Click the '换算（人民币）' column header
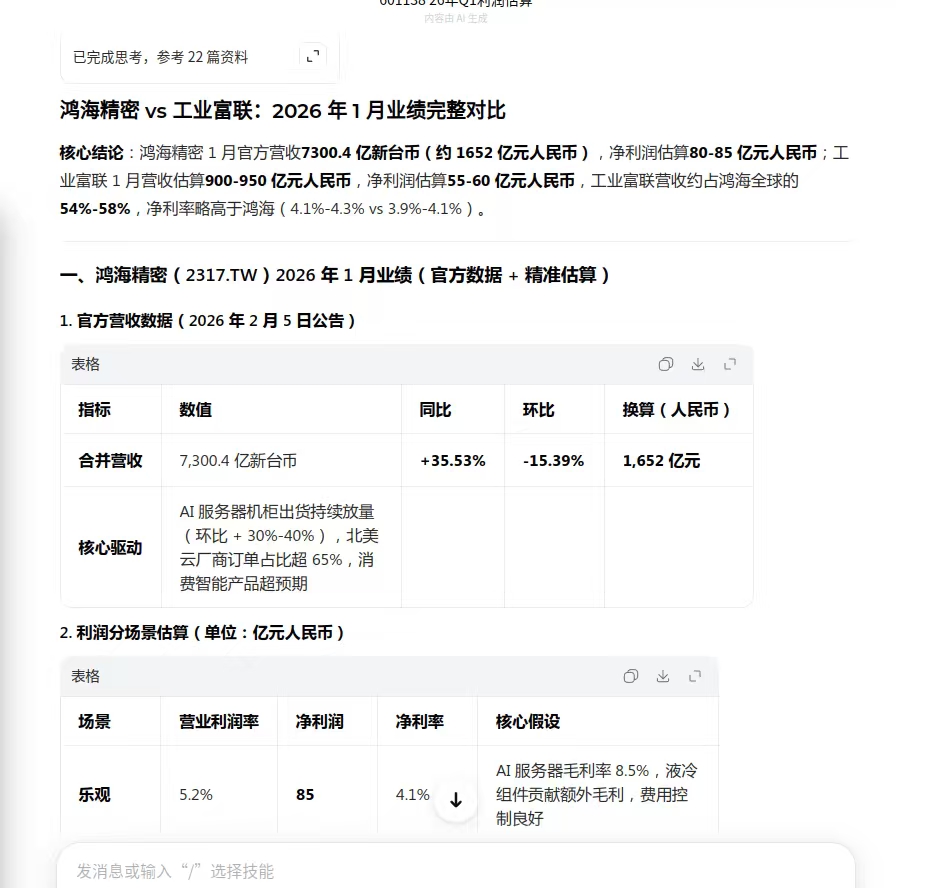The width and height of the screenshot is (946, 888). [676, 410]
